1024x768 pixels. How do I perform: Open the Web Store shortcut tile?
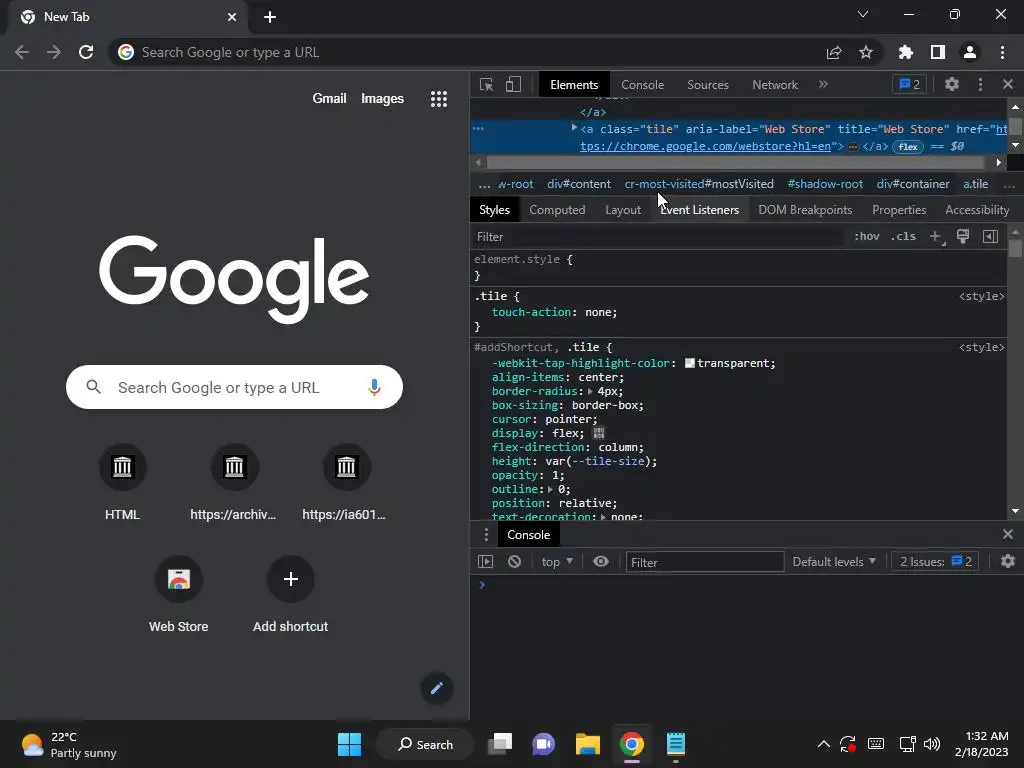click(178, 594)
